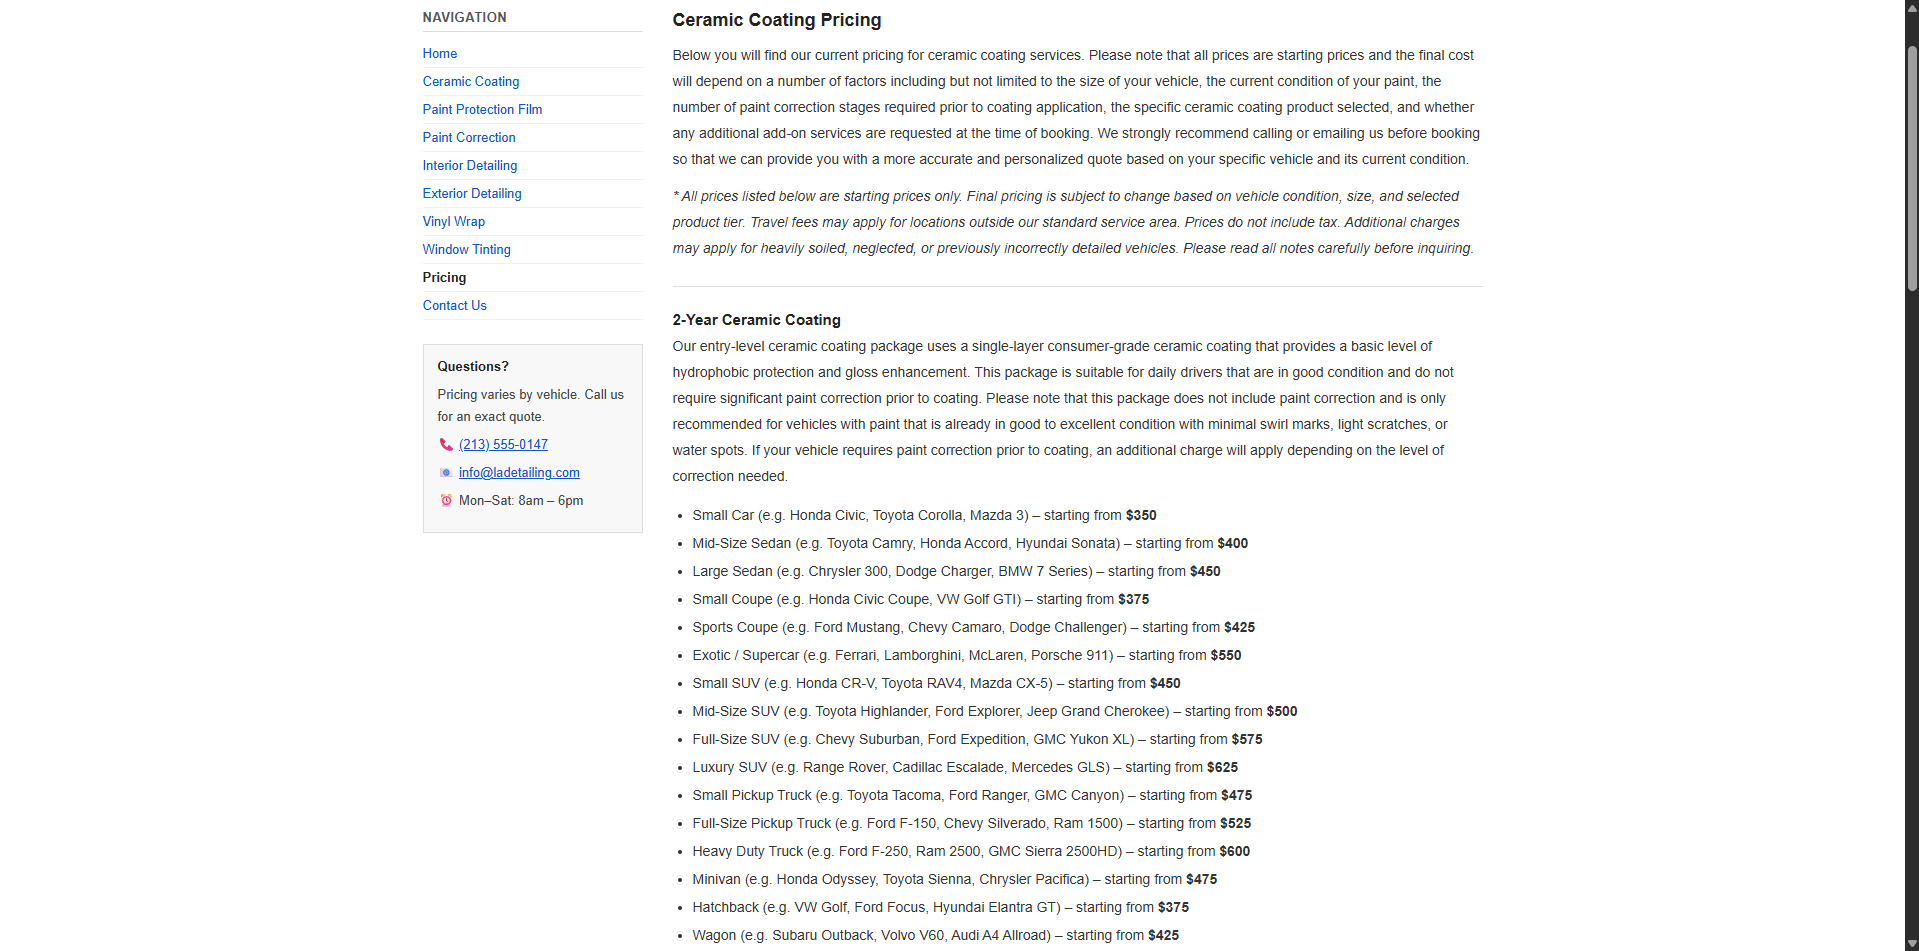Open the Home navigation link
This screenshot has height=951, width=1919.
pyautogui.click(x=440, y=54)
